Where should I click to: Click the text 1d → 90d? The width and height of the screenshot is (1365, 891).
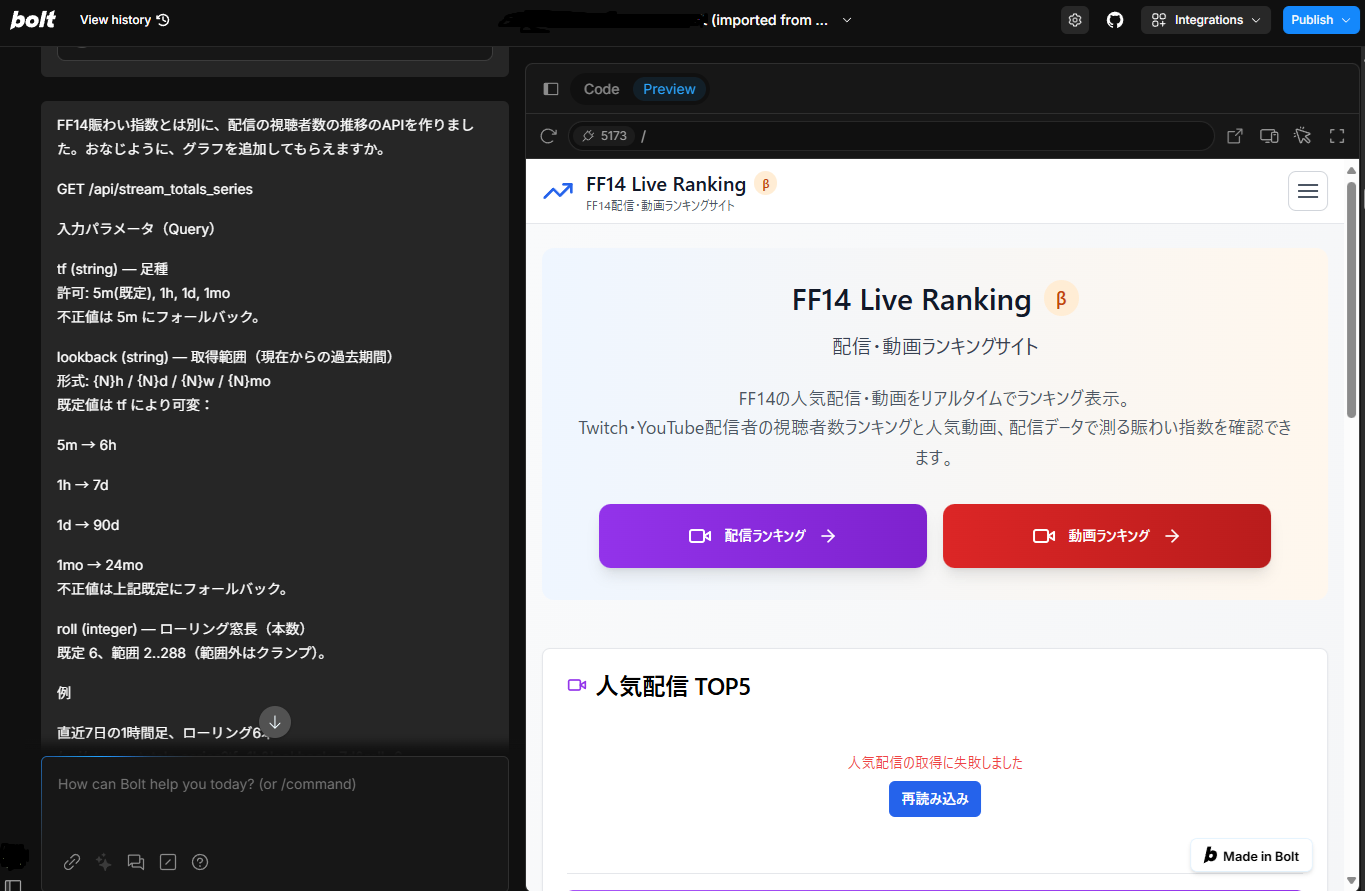click(88, 525)
